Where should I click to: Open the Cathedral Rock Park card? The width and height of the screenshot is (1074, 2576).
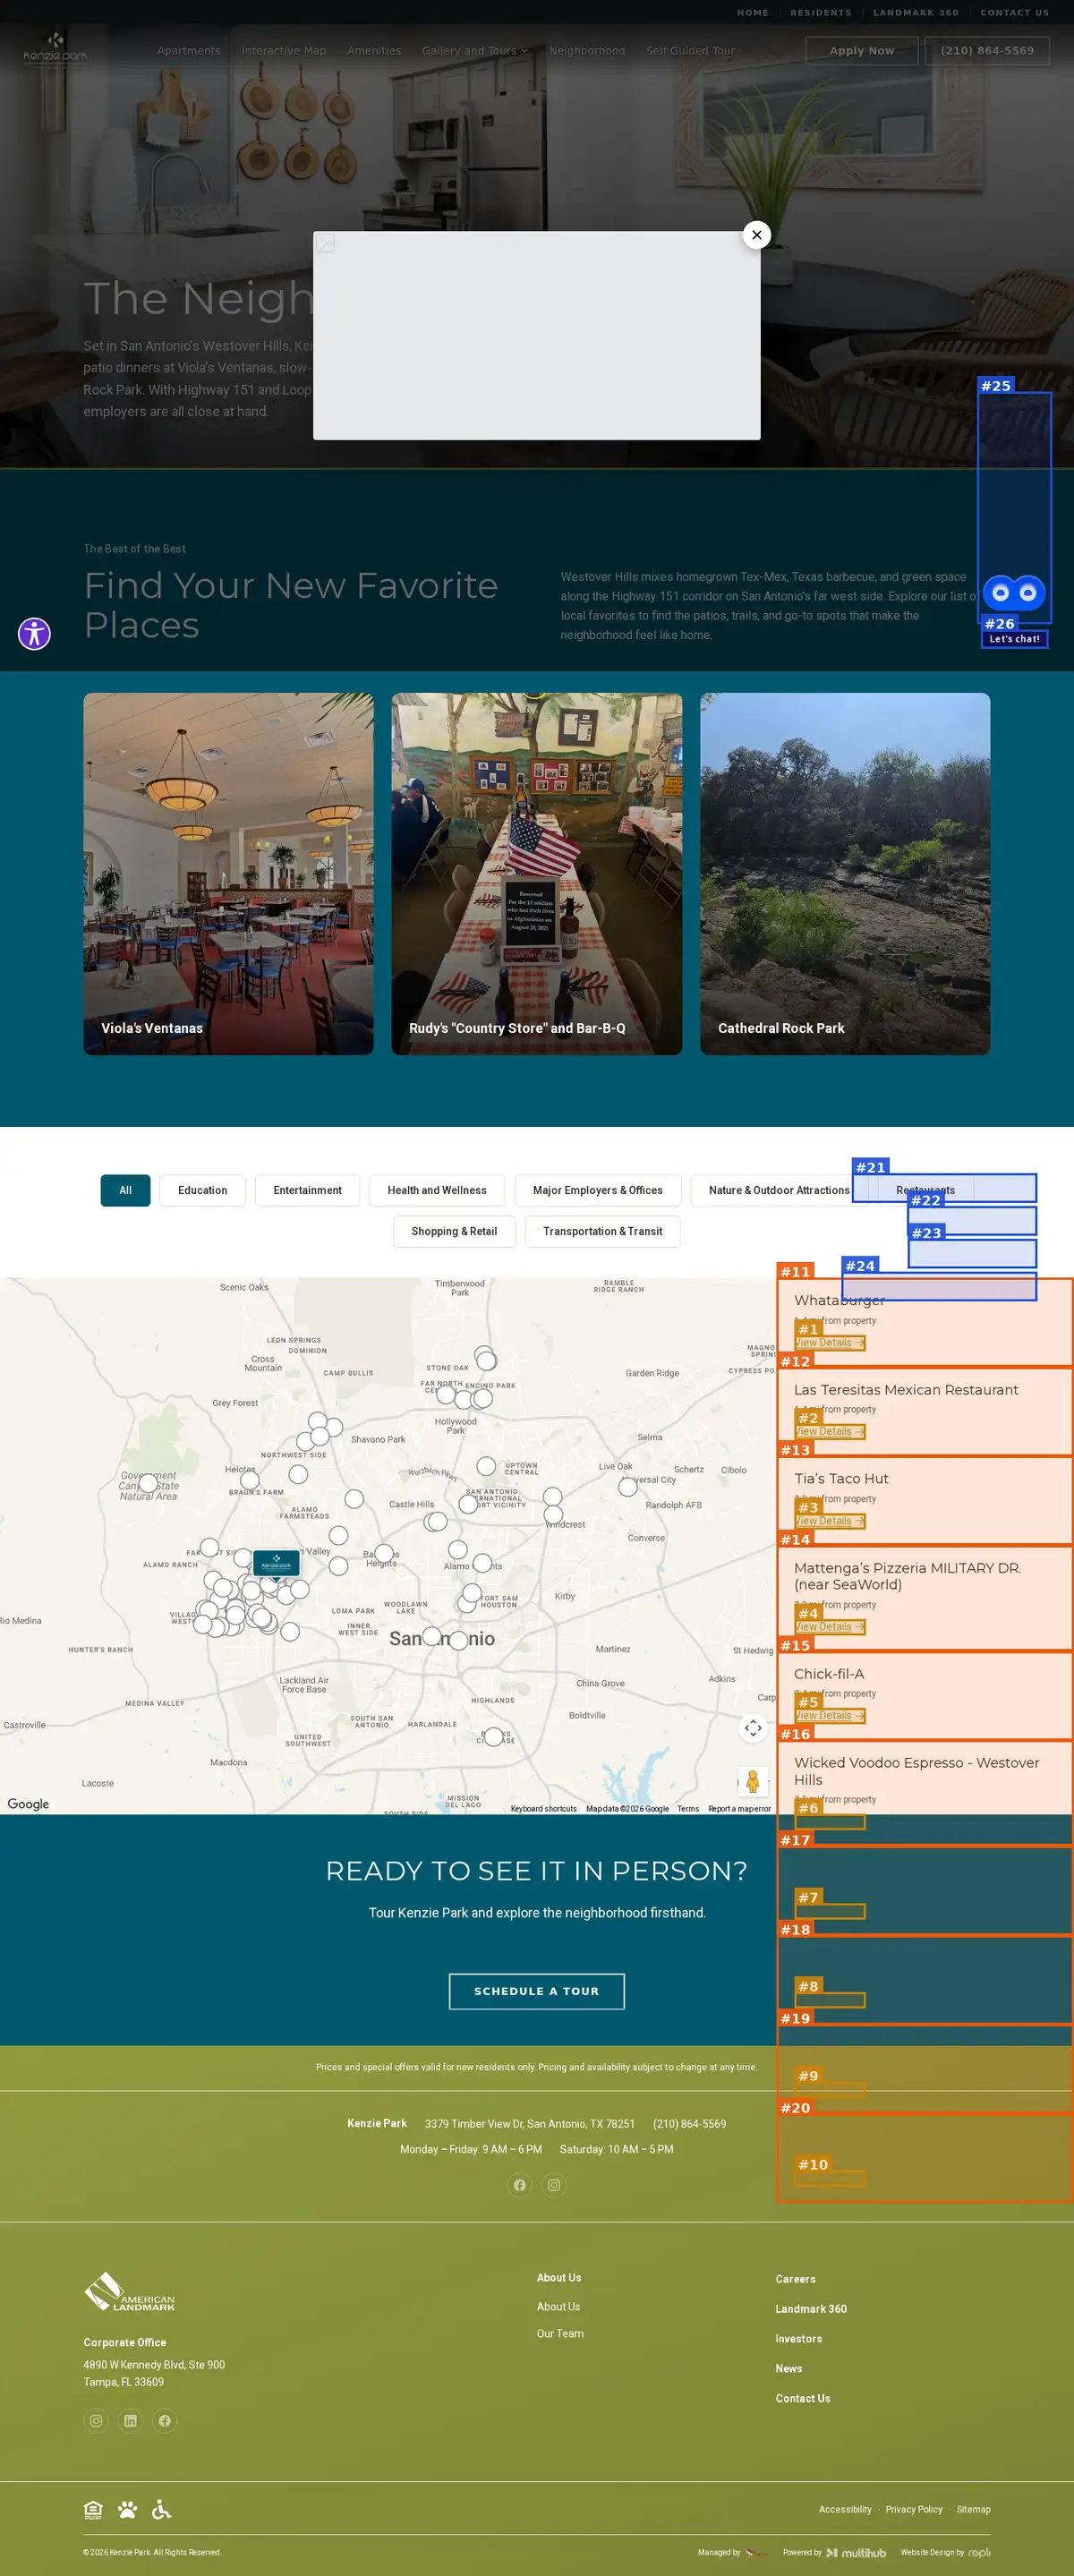pyautogui.click(x=845, y=874)
